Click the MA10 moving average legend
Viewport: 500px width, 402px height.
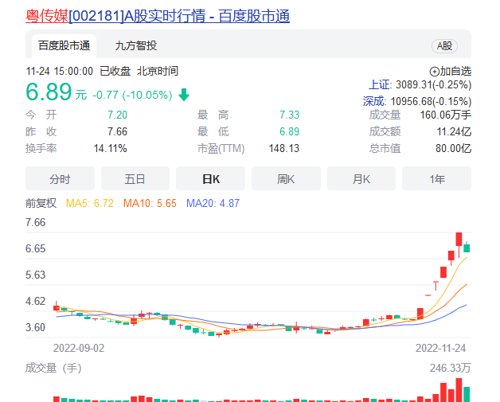(150, 203)
